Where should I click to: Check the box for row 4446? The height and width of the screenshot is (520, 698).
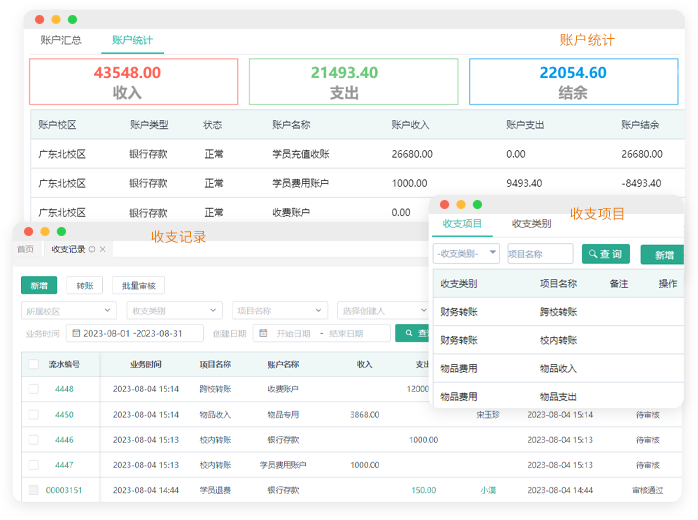[x=33, y=440]
